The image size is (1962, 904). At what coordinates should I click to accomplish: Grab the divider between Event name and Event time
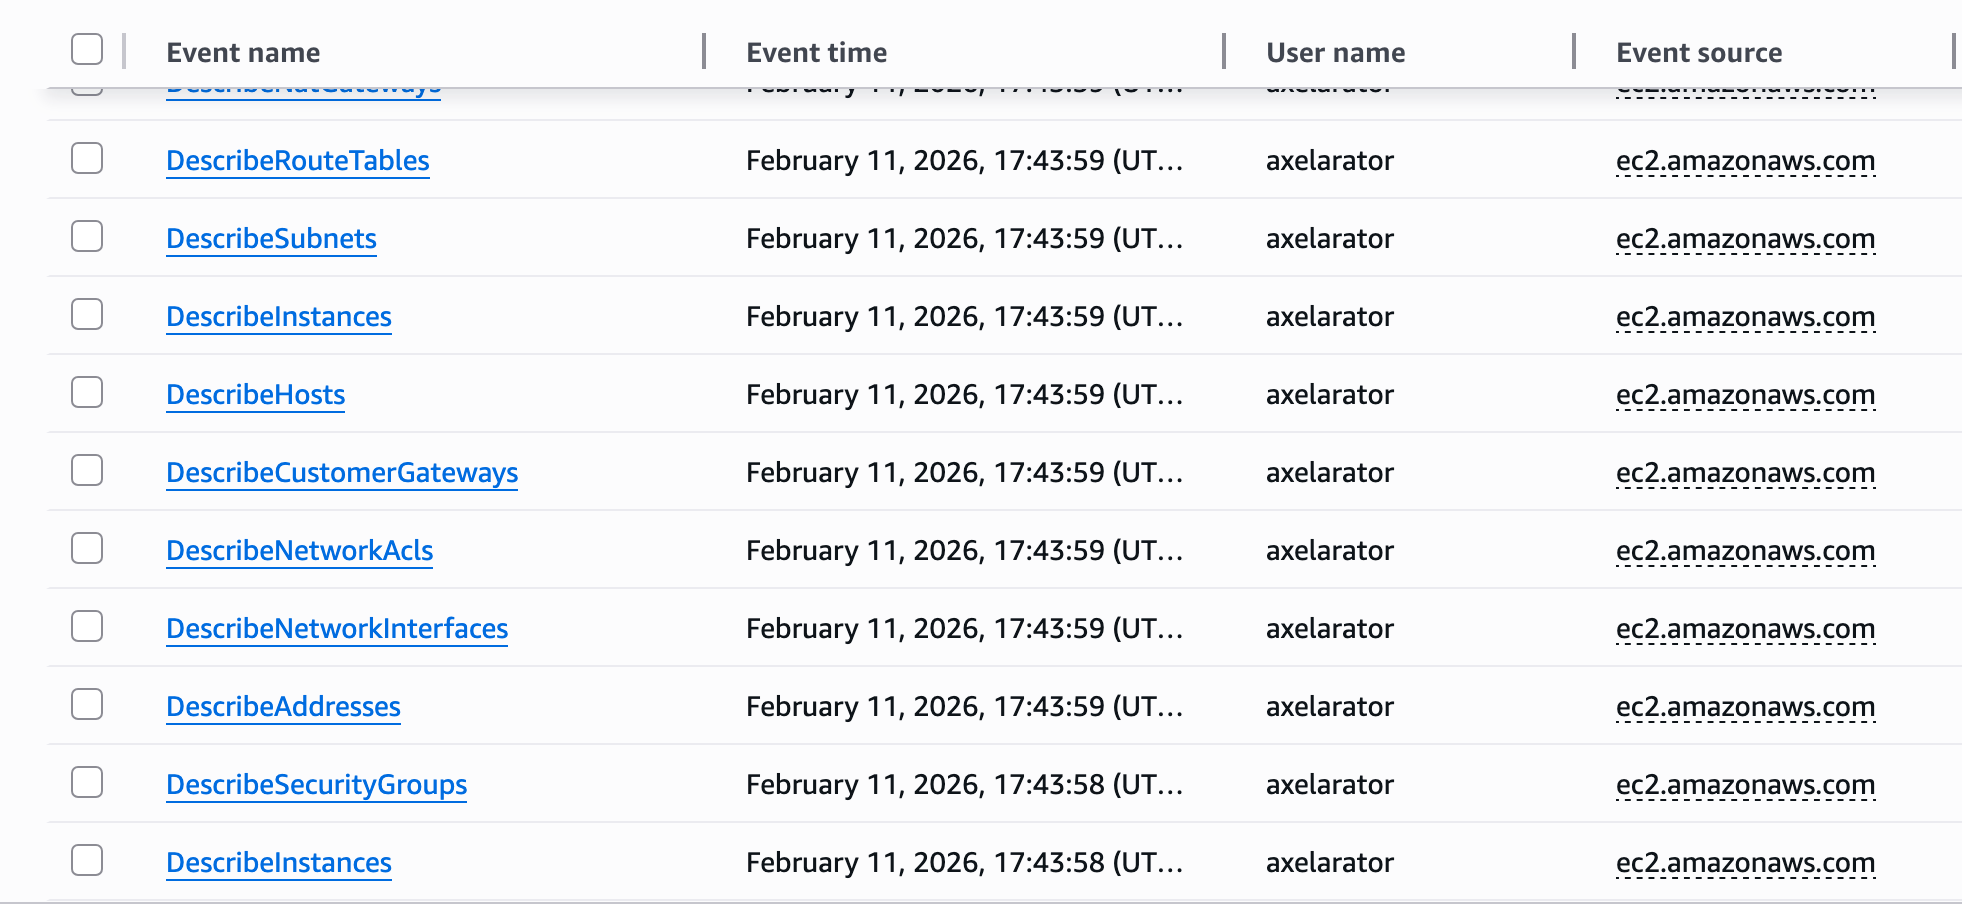[x=704, y=51]
